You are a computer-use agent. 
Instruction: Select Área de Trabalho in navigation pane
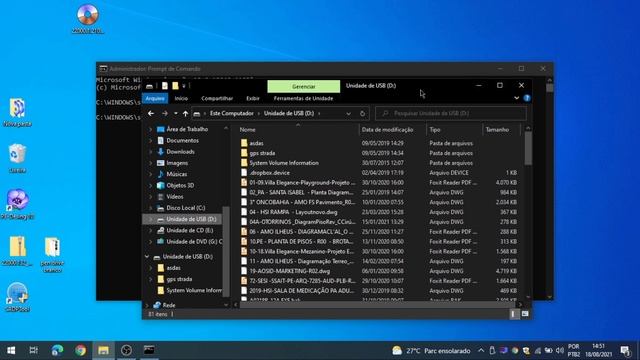(187, 129)
